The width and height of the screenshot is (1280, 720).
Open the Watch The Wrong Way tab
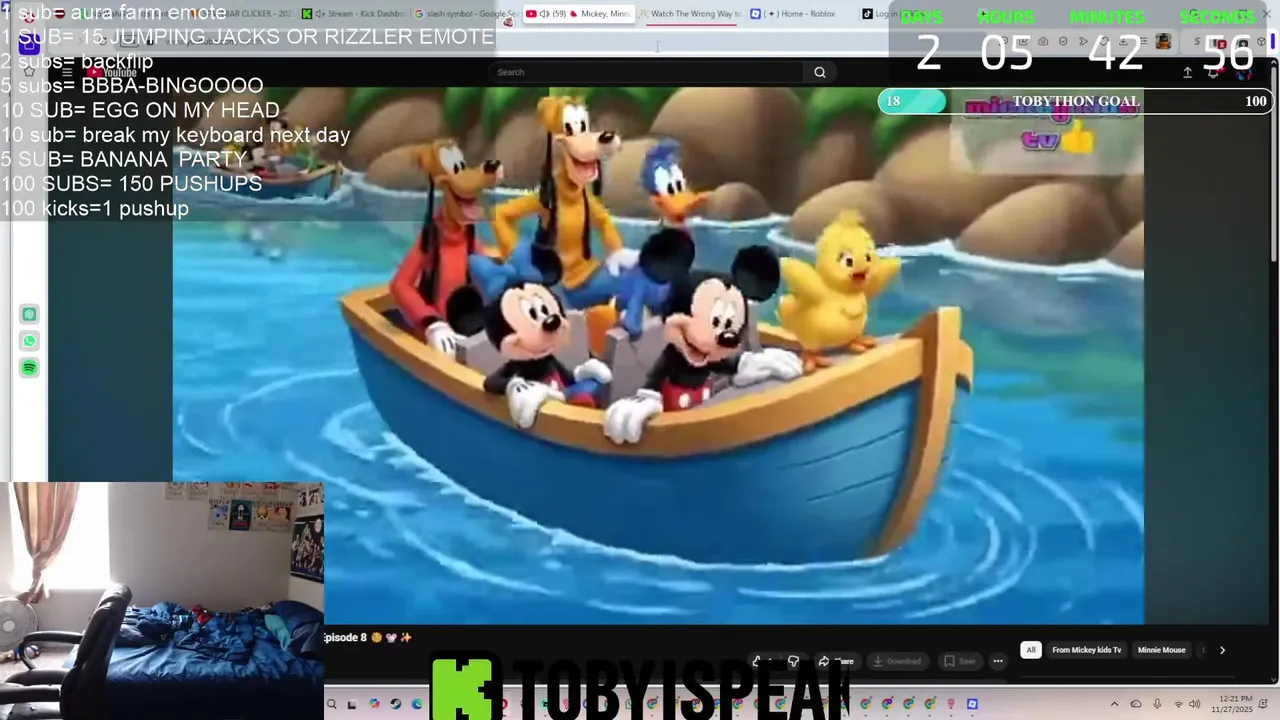click(692, 14)
